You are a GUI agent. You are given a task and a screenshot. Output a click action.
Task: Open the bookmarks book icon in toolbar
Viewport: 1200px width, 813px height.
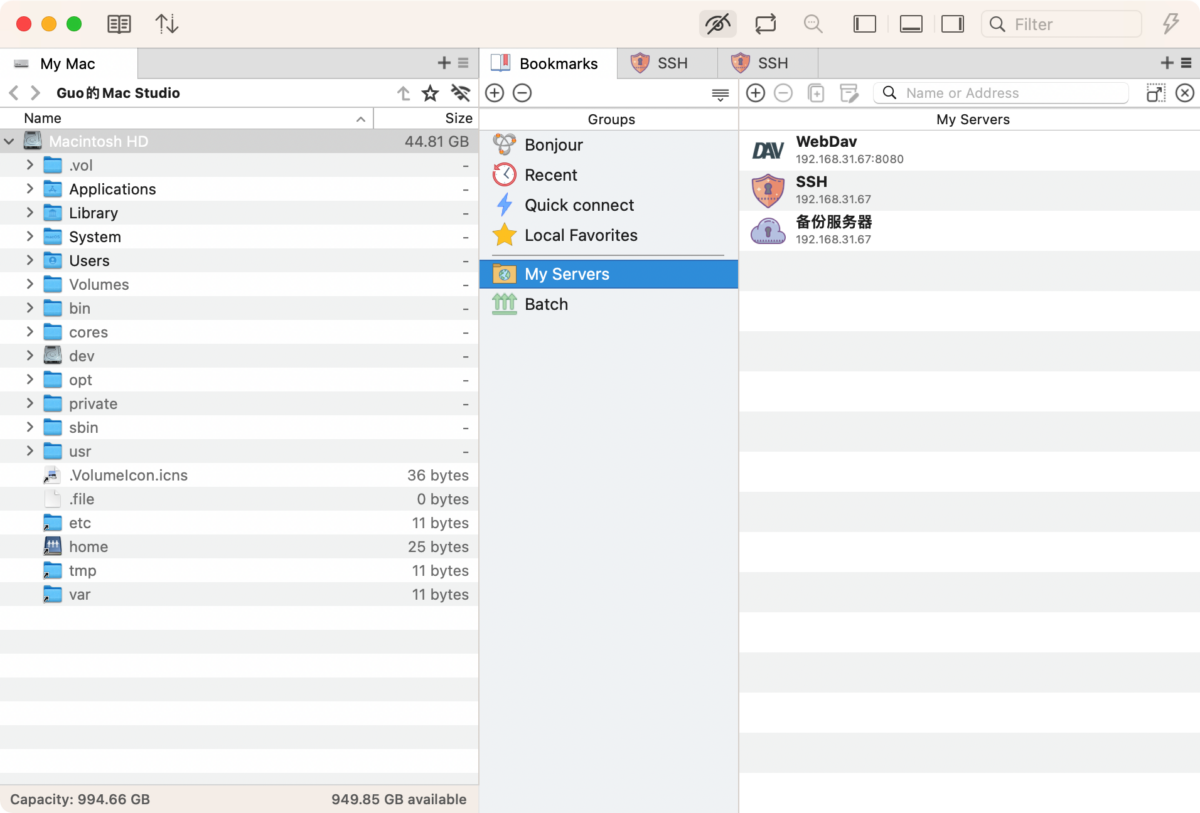pyautogui.click(x=119, y=24)
